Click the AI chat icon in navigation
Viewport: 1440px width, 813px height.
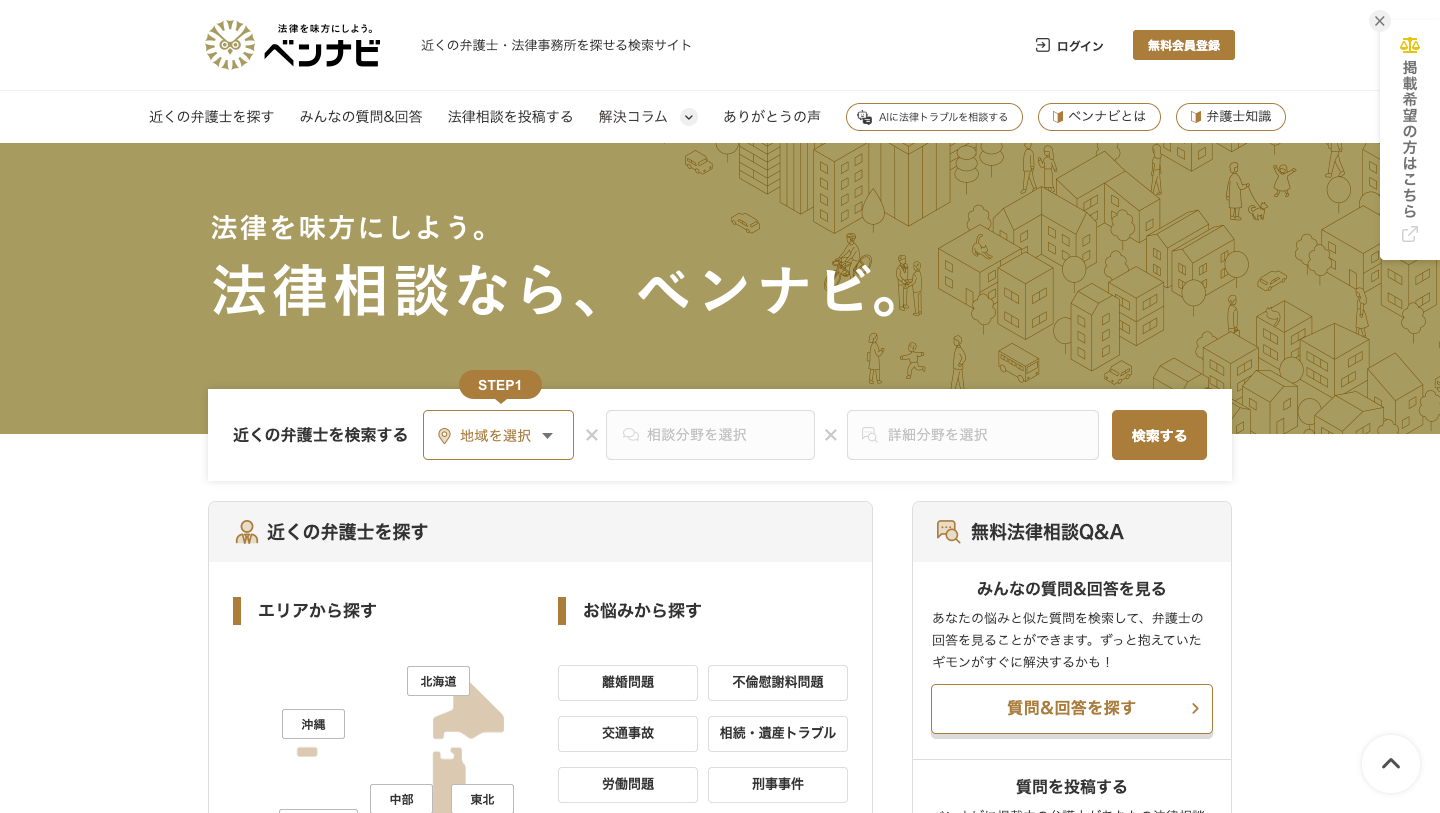tap(864, 117)
